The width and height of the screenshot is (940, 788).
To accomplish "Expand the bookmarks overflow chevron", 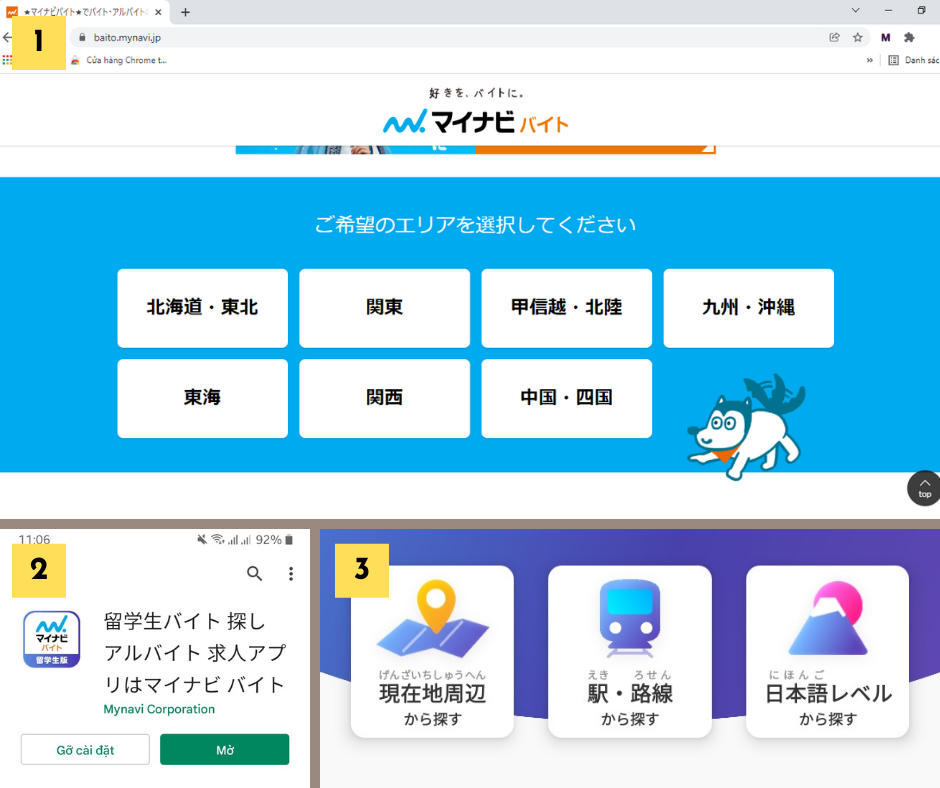I will pos(868,60).
